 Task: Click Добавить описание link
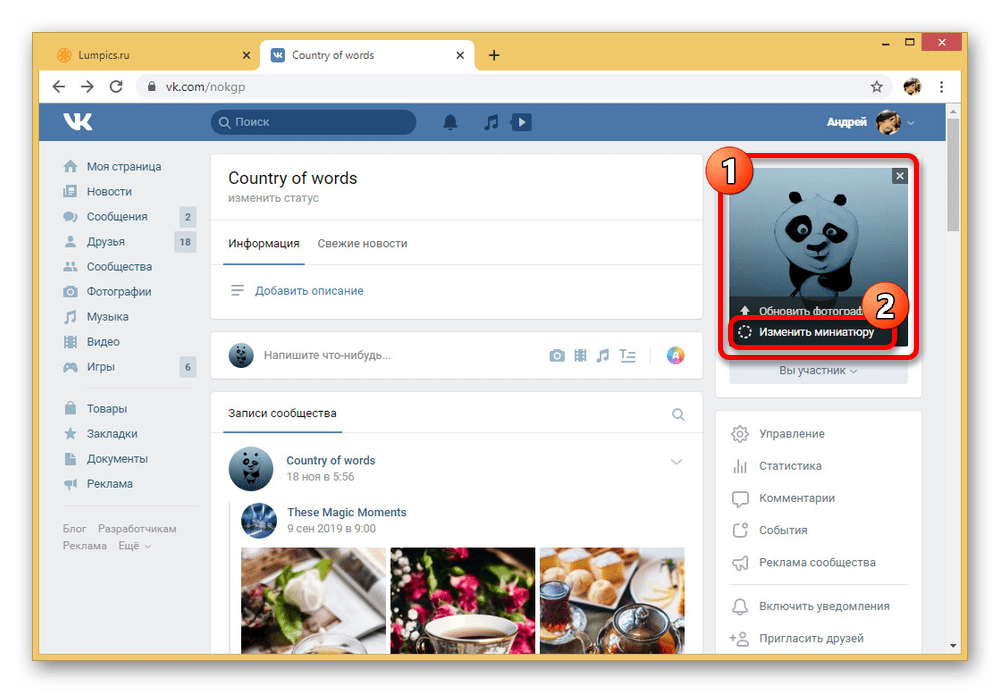point(309,291)
